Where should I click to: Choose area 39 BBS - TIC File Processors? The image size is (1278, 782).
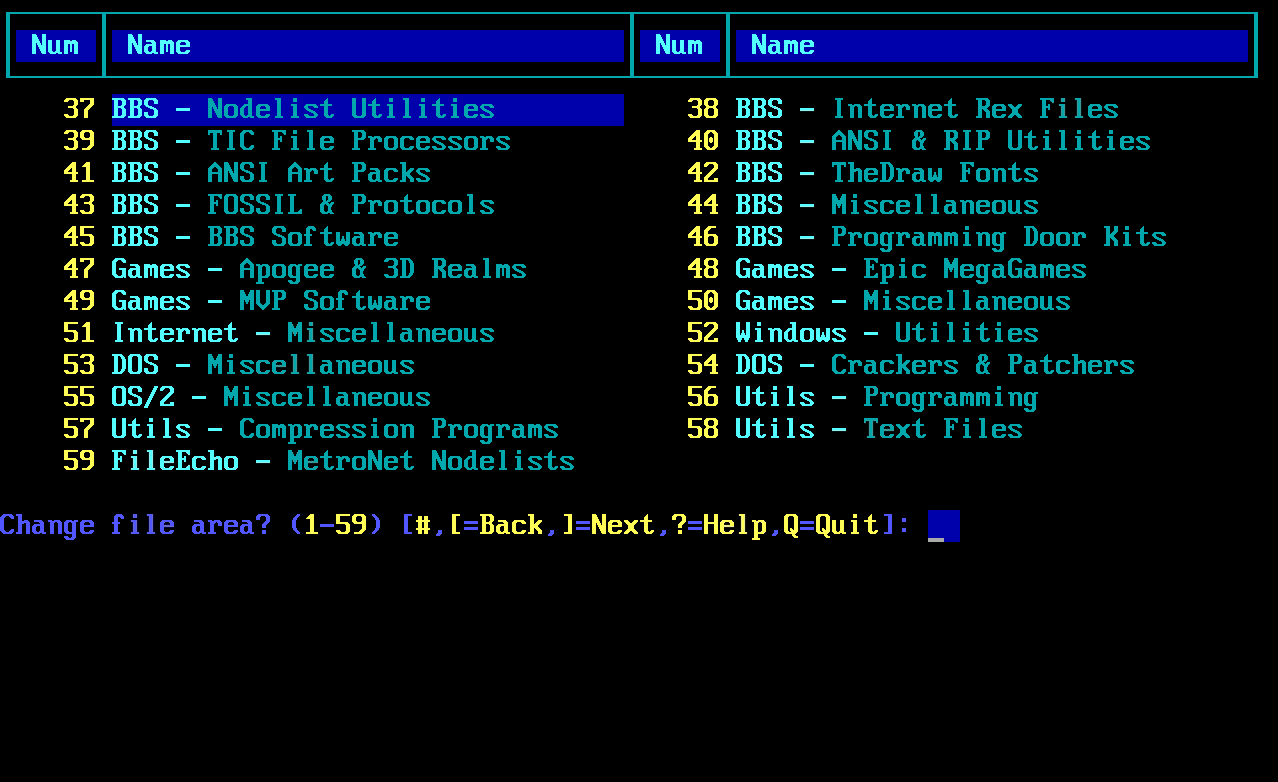click(x=287, y=141)
